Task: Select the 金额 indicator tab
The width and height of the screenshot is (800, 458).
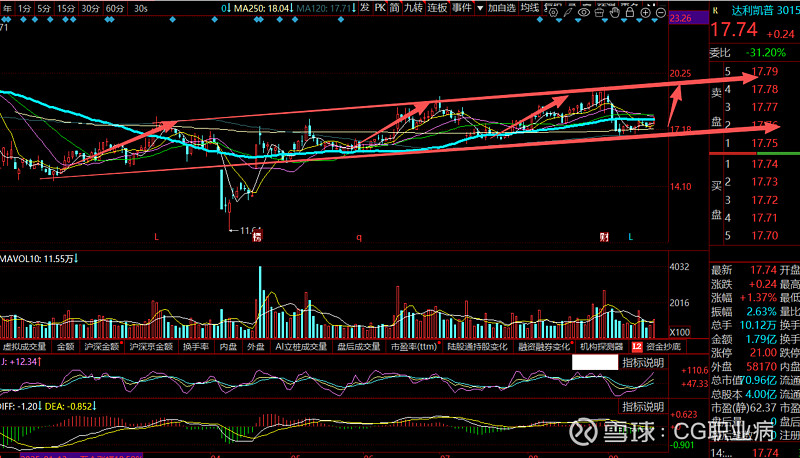Action: click(x=66, y=347)
